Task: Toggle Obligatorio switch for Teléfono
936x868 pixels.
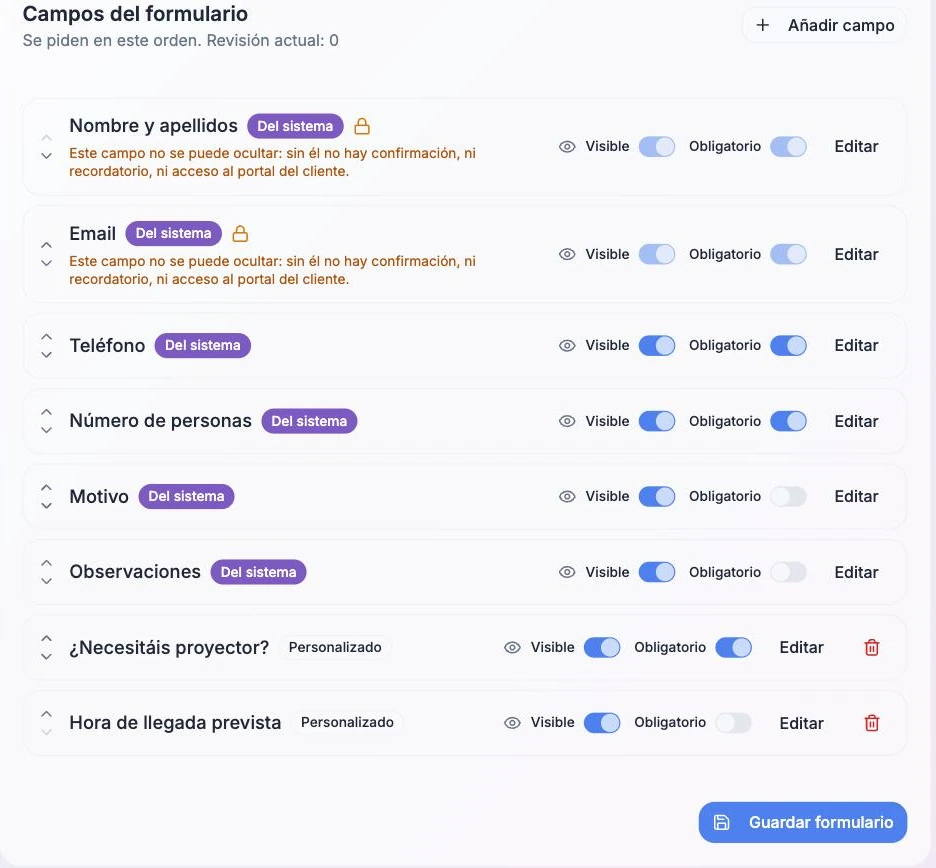Action: [x=788, y=346]
